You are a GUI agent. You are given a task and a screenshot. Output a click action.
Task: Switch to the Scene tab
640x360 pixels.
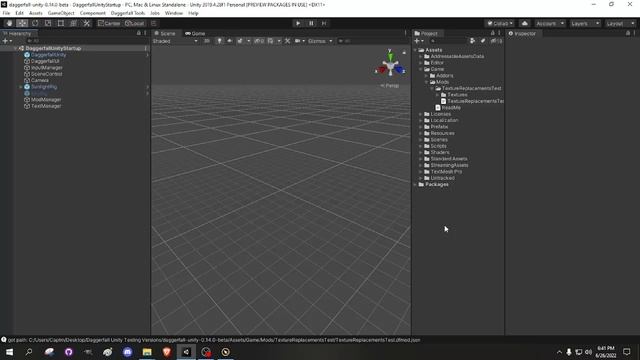pos(165,33)
